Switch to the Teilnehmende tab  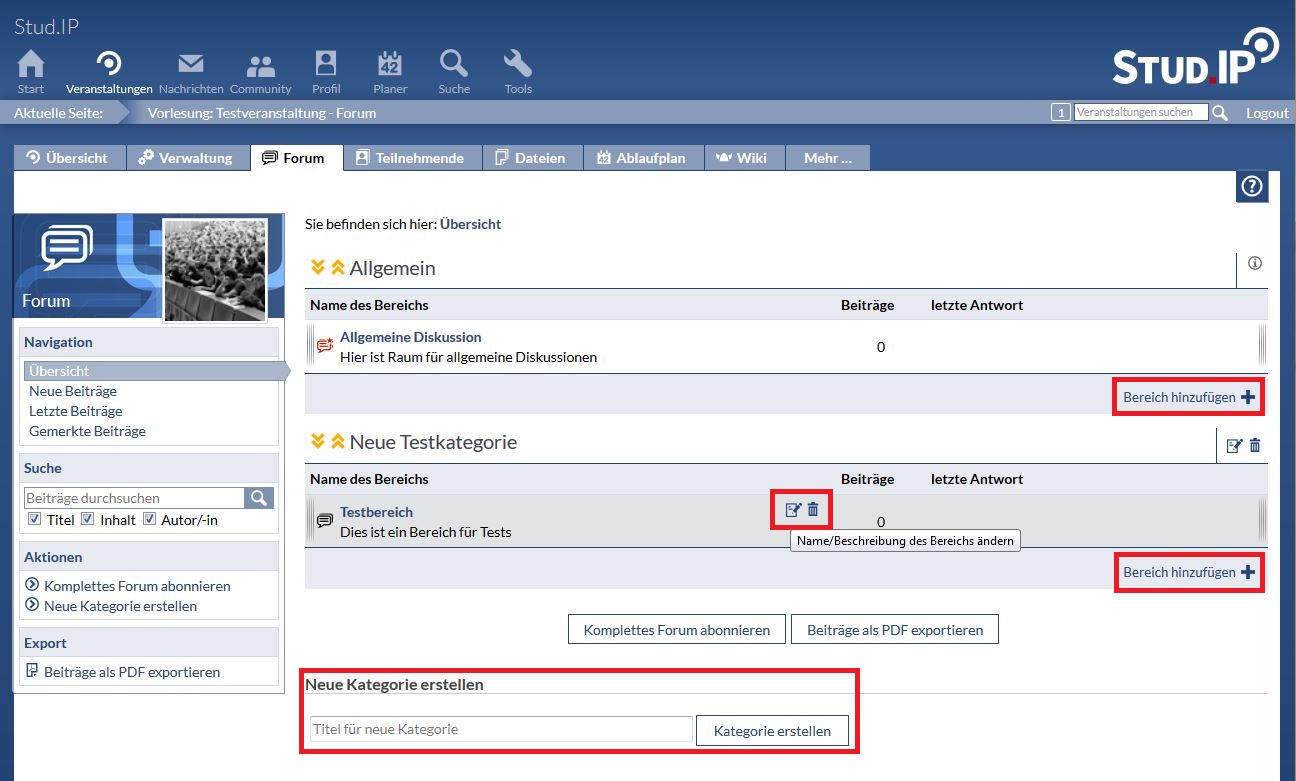point(410,158)
